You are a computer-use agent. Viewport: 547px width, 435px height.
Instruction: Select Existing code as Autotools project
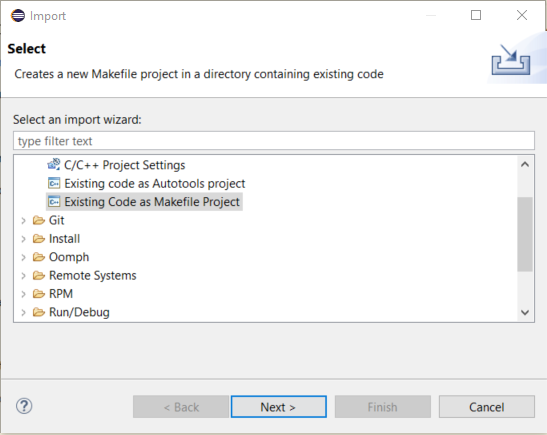(x=155, y=183)
